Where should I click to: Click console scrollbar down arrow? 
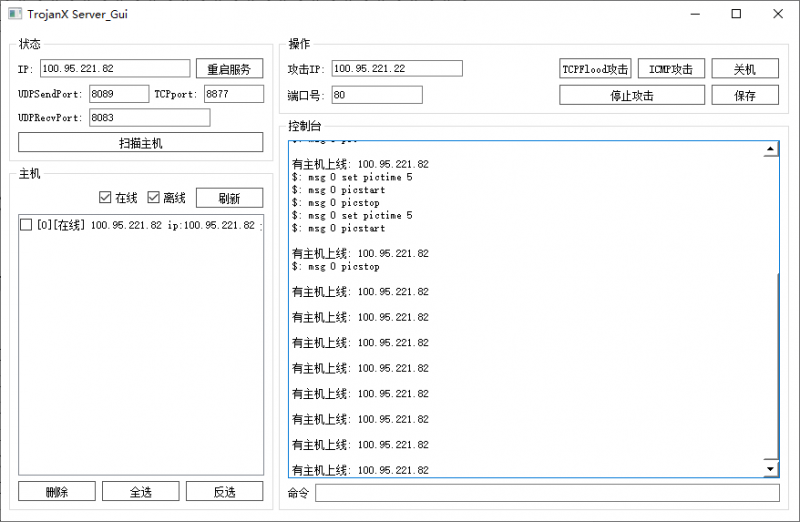tap(770, 468)
